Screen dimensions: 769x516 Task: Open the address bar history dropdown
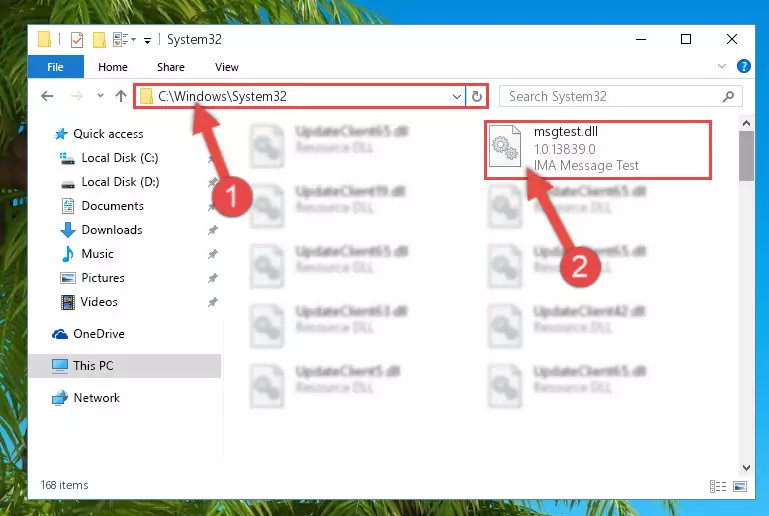click(457, 96)
